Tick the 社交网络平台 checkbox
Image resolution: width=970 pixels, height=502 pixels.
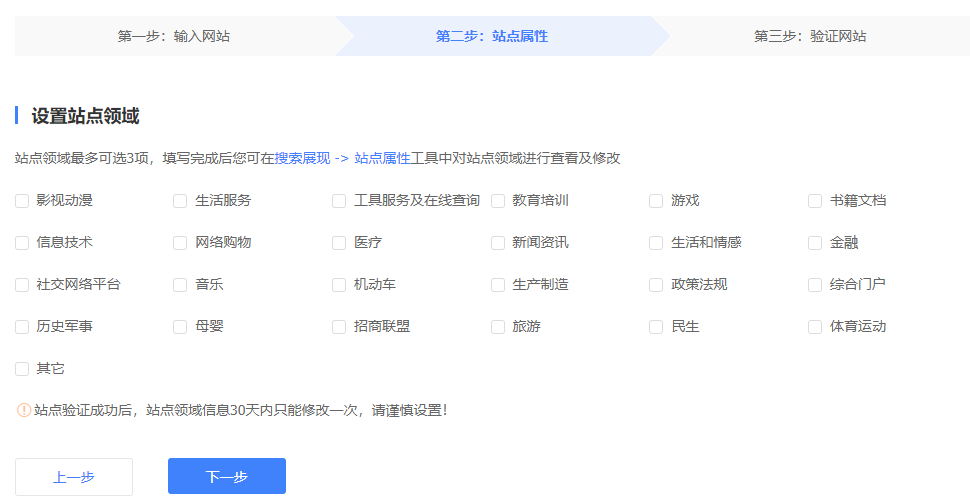pos(22,285)
